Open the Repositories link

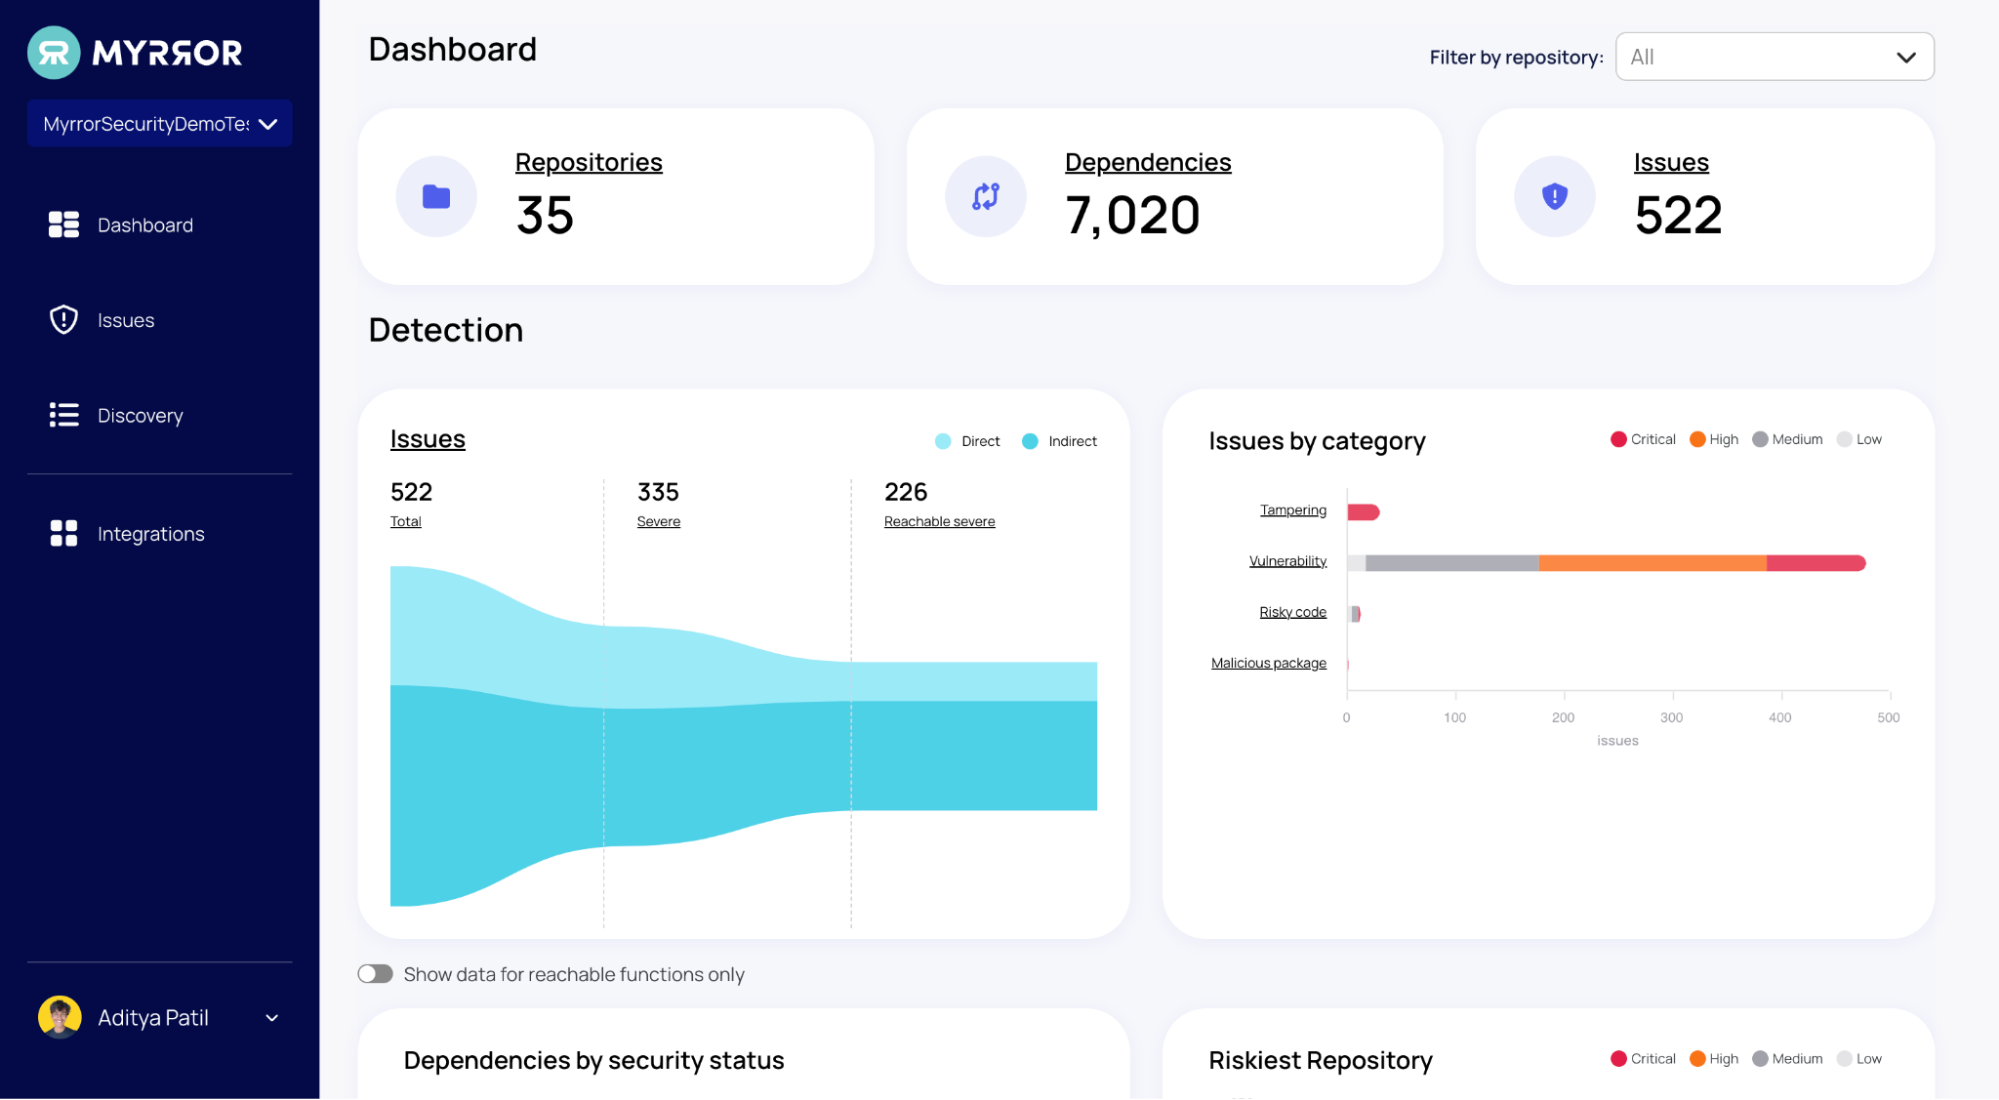click(x=588, y=162)
